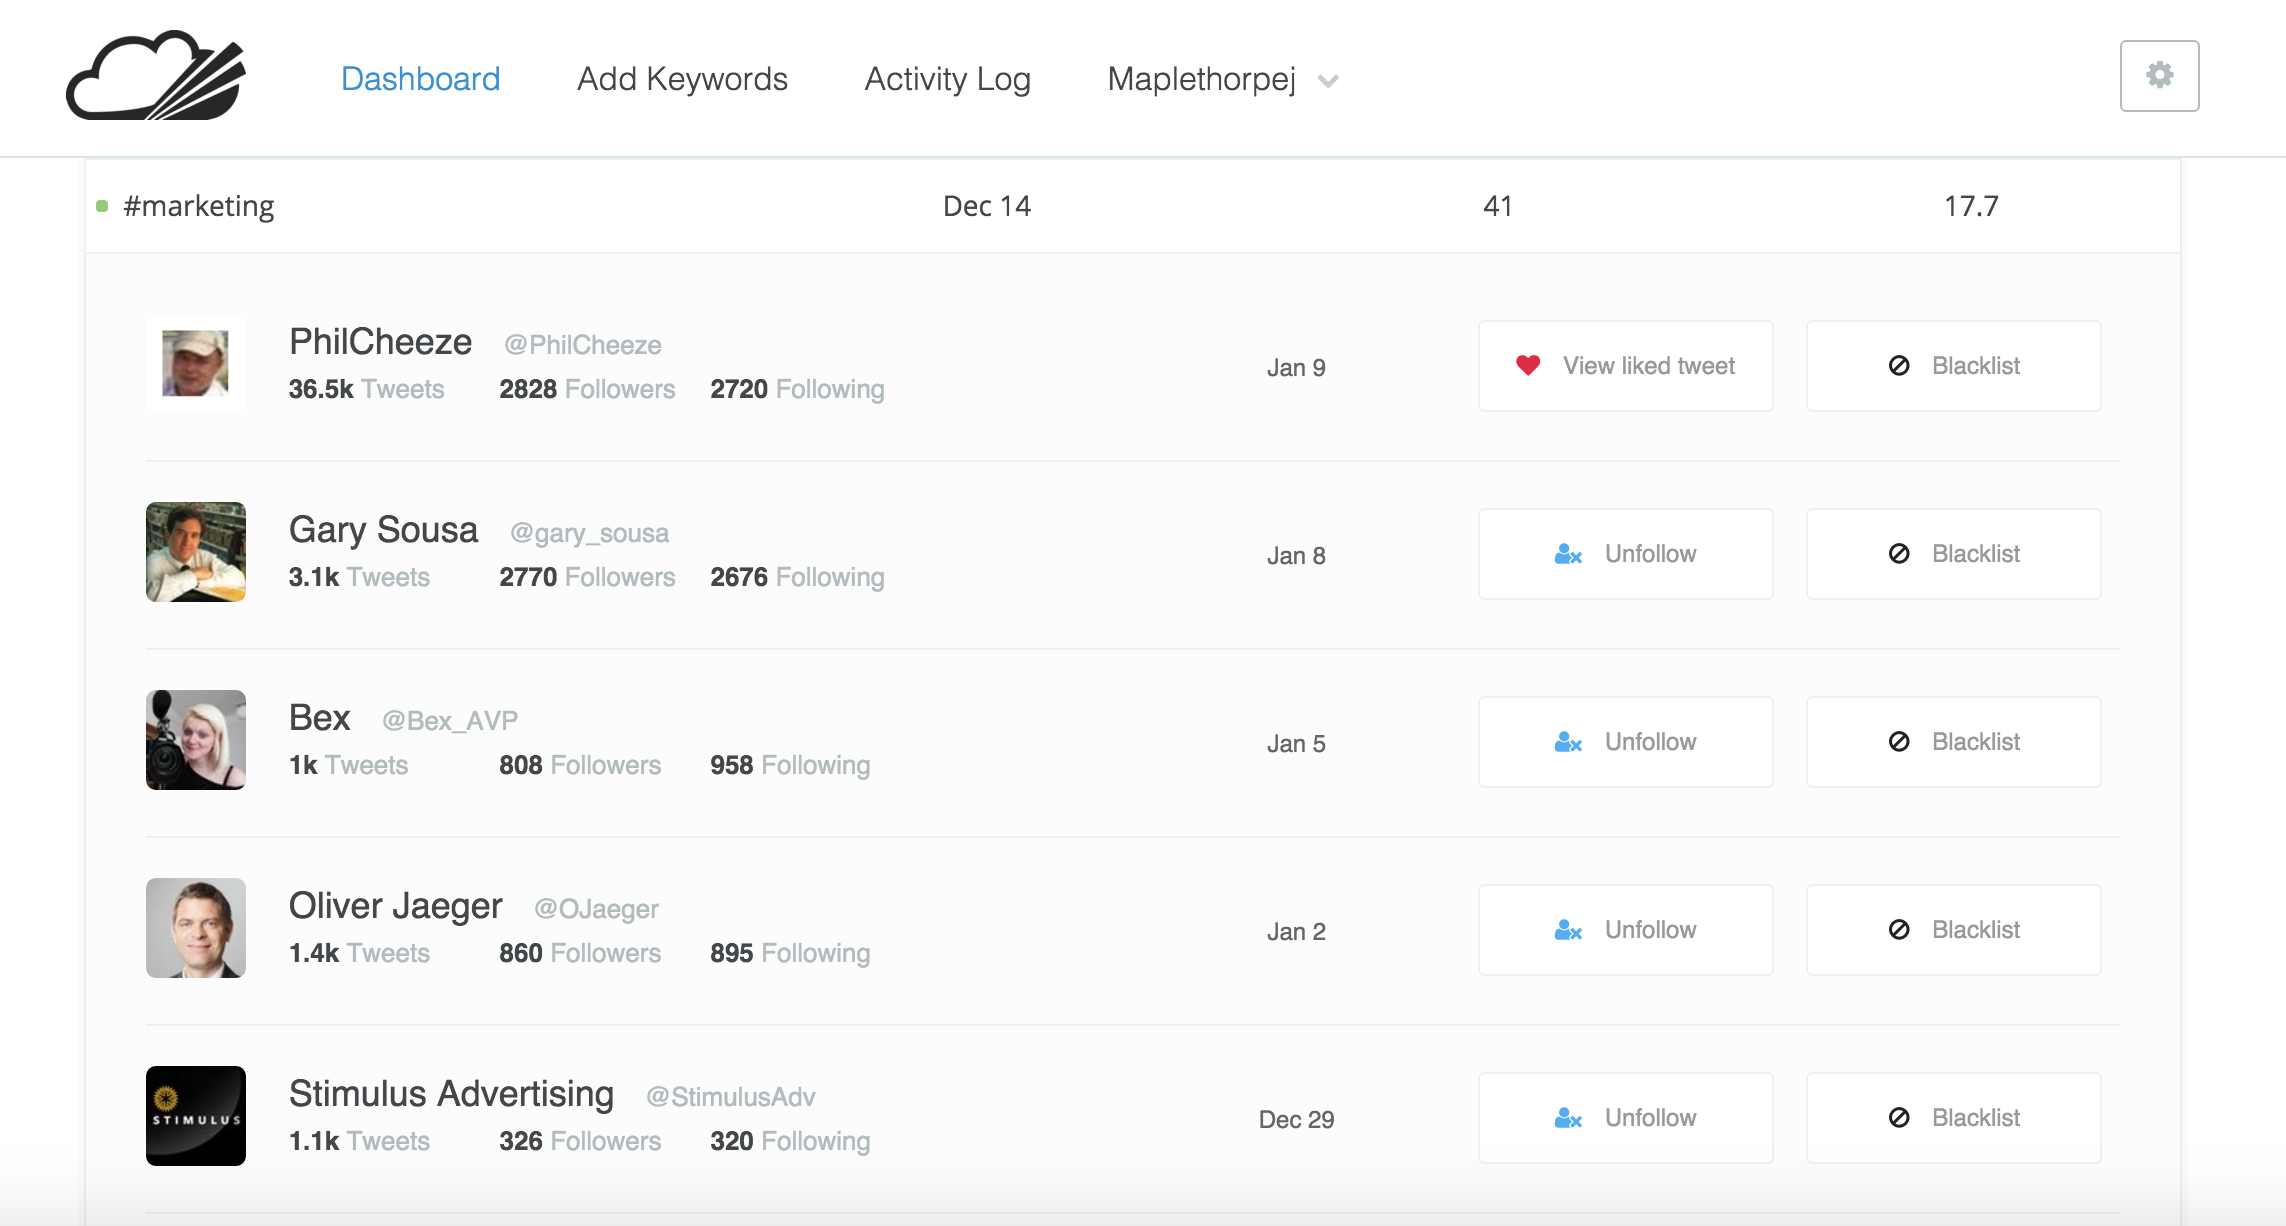Go to the Dashboard tab
This screenshot has width=2286, height=1226.
[420, 79]
